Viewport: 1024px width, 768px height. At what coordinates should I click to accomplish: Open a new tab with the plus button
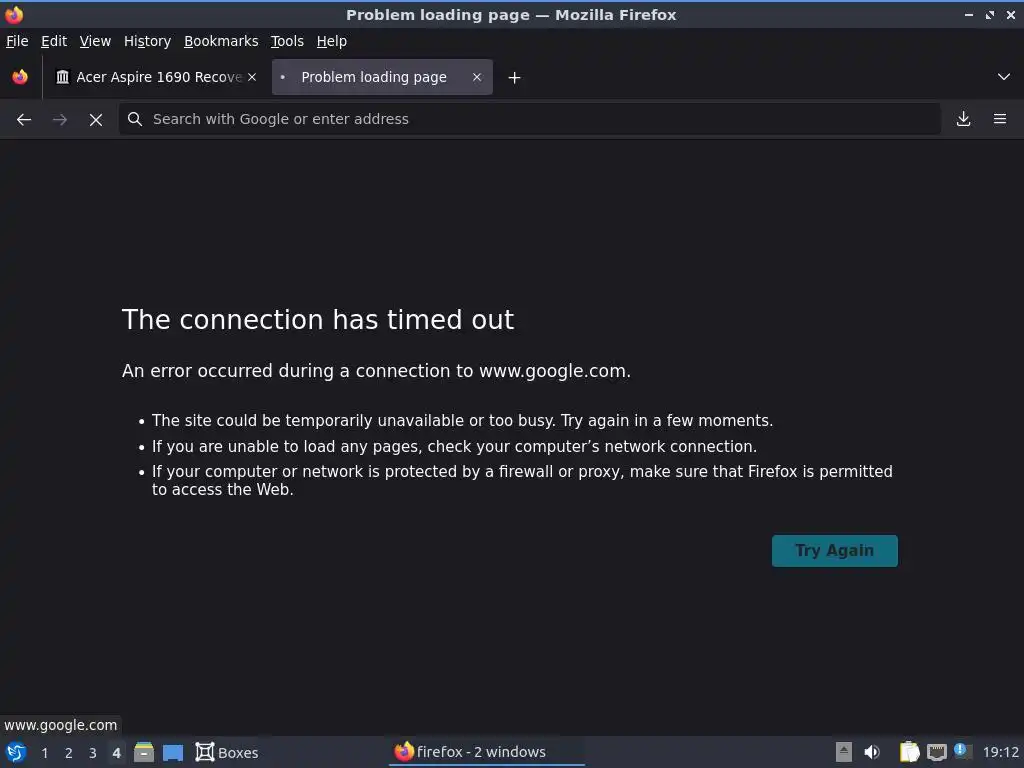[x=515, y=78]
